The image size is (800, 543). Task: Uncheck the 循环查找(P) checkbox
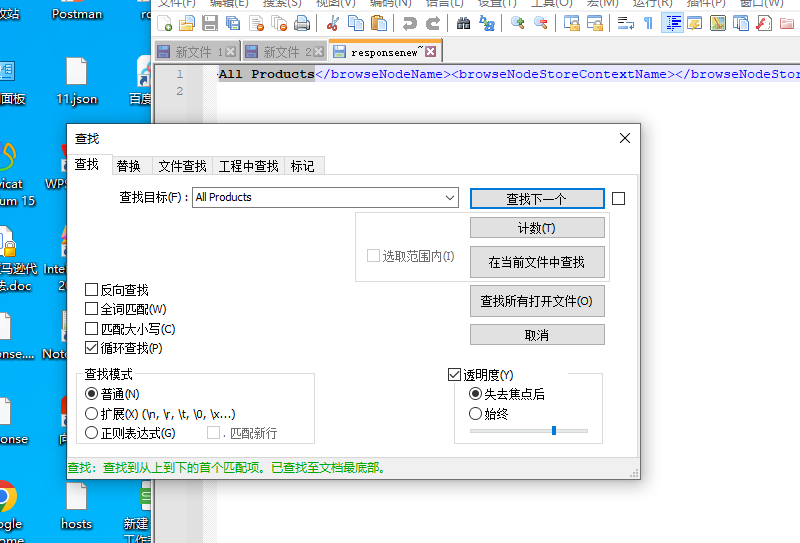tap(91, 348)
